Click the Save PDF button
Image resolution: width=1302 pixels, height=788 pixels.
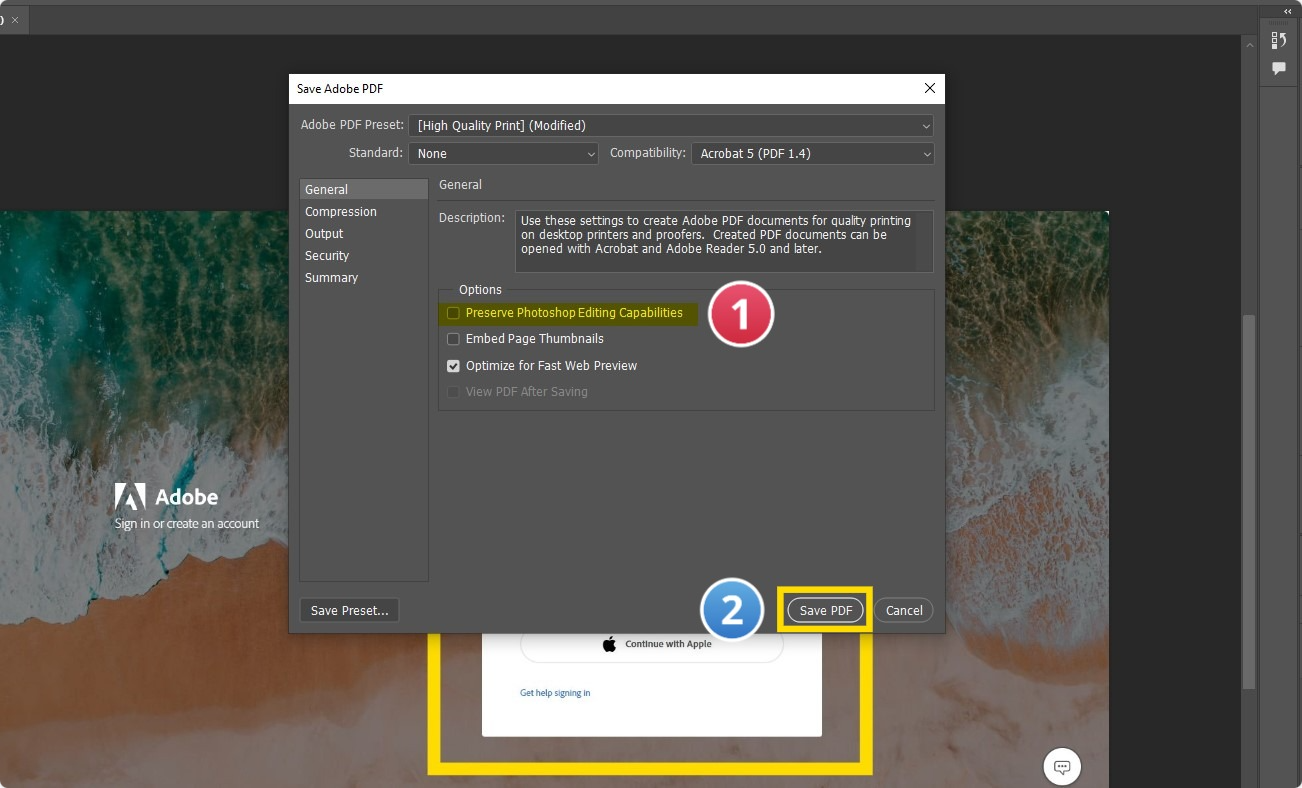pyautogui.click(x=826, y=611)
